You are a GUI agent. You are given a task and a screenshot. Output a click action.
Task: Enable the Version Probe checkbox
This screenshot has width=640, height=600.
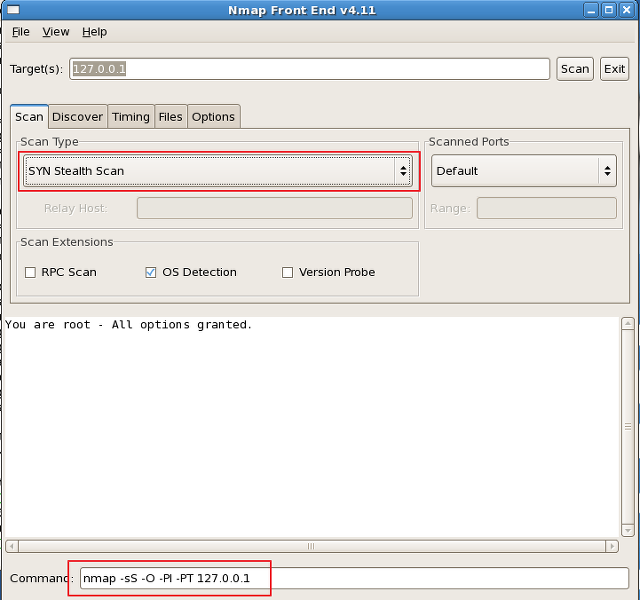coord(287,272)
